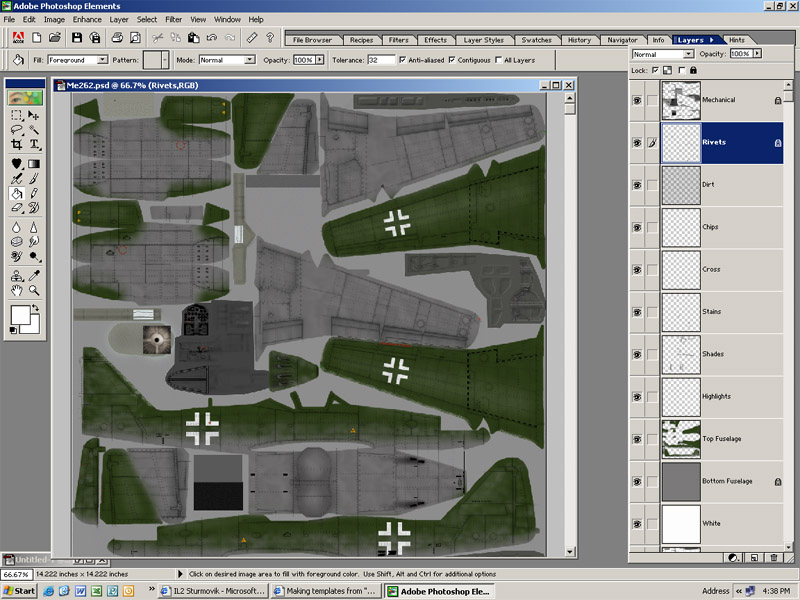Switch to the History tab

tap(579, 40)
